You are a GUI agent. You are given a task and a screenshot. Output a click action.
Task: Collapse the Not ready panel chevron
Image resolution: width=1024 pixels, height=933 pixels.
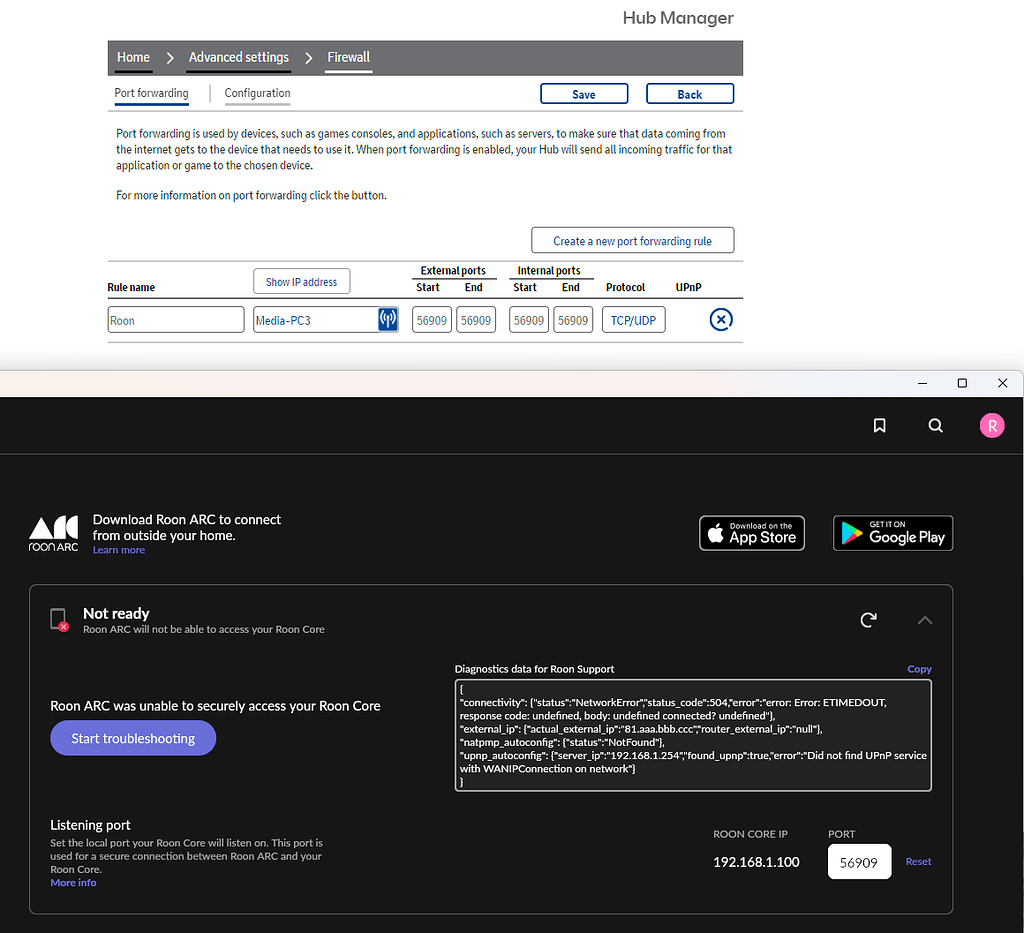point(924,620)
